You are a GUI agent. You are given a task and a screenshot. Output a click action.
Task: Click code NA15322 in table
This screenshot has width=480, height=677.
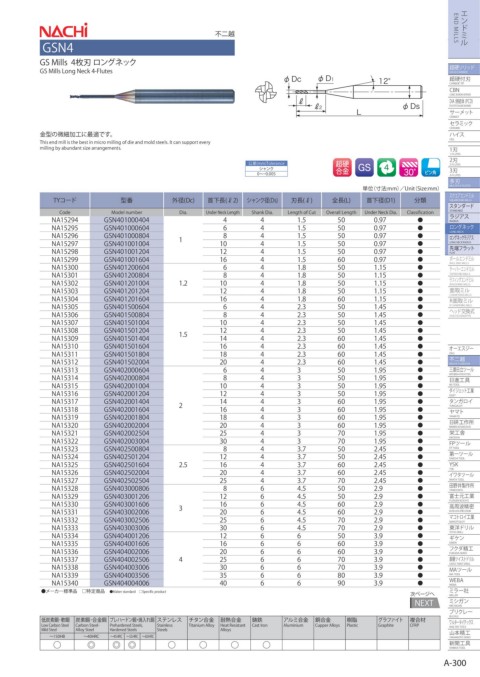(65, 441)
